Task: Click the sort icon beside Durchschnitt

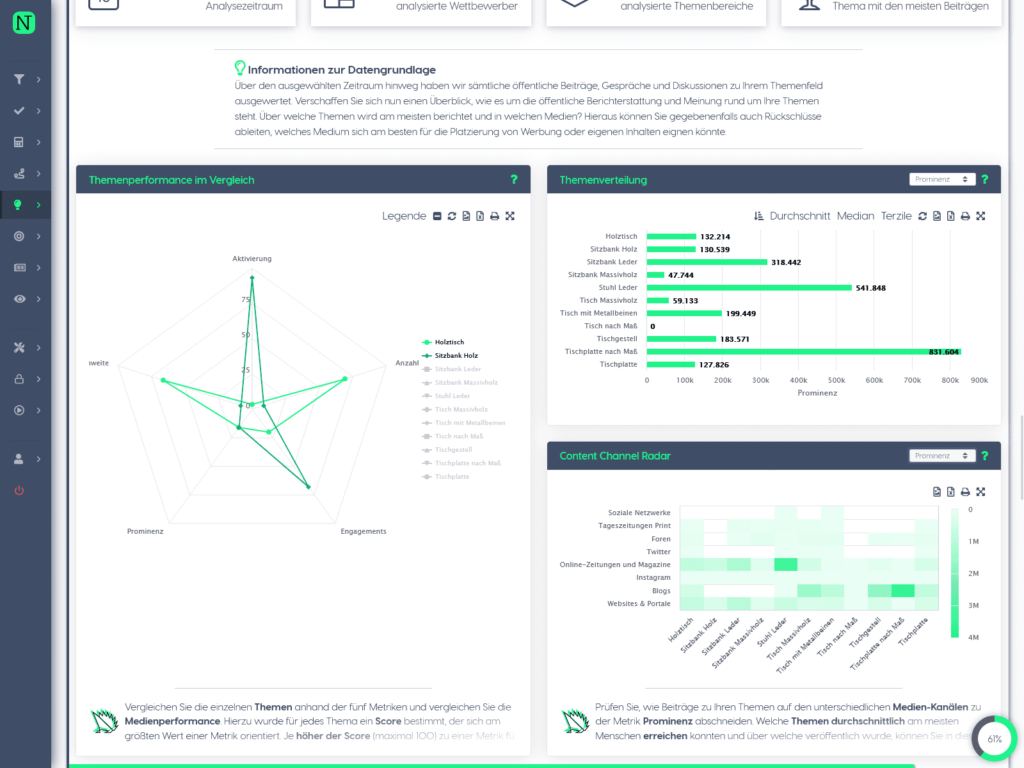Action: tap(758, 216)
